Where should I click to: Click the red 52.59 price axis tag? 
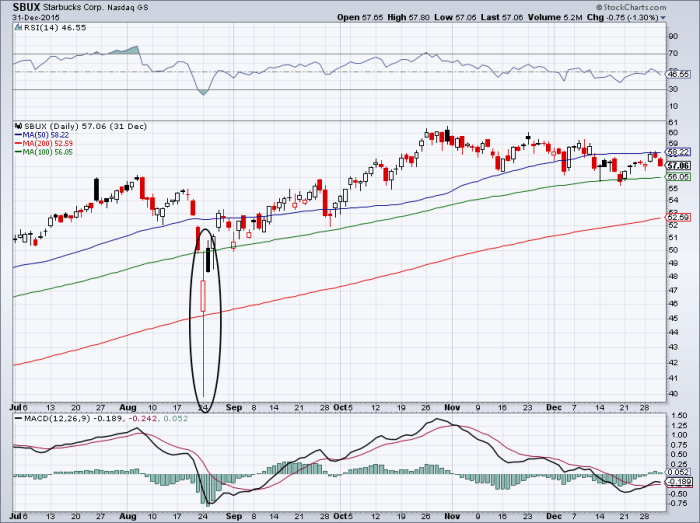(678, 217)
